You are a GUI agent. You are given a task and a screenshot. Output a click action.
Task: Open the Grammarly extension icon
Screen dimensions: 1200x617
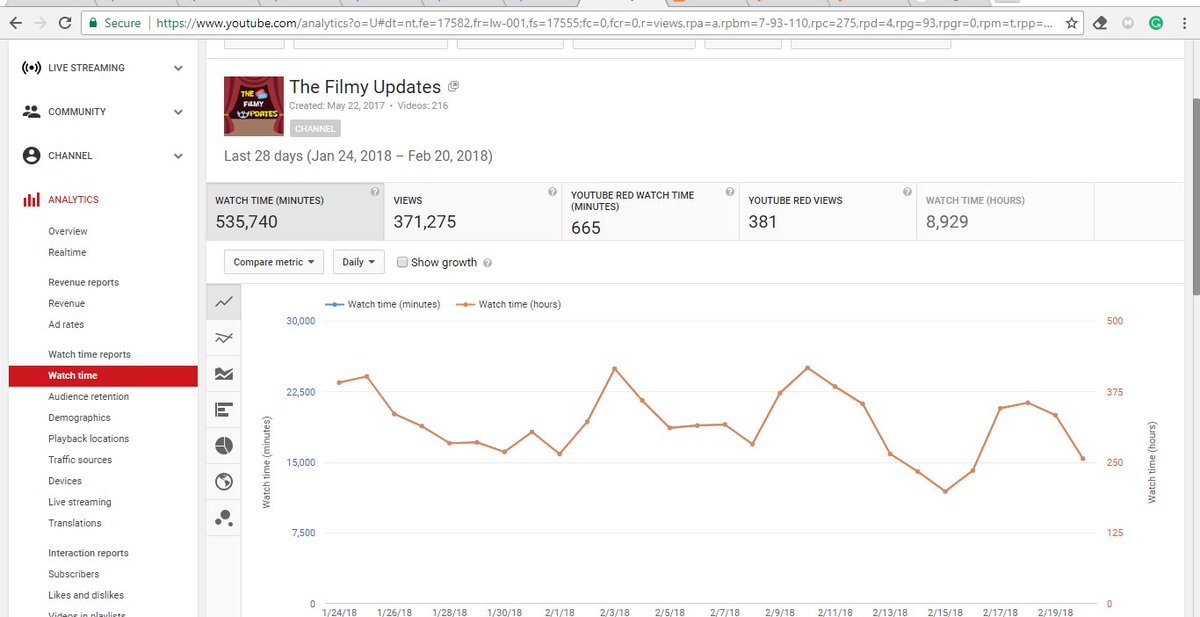tap(1155, 22)
